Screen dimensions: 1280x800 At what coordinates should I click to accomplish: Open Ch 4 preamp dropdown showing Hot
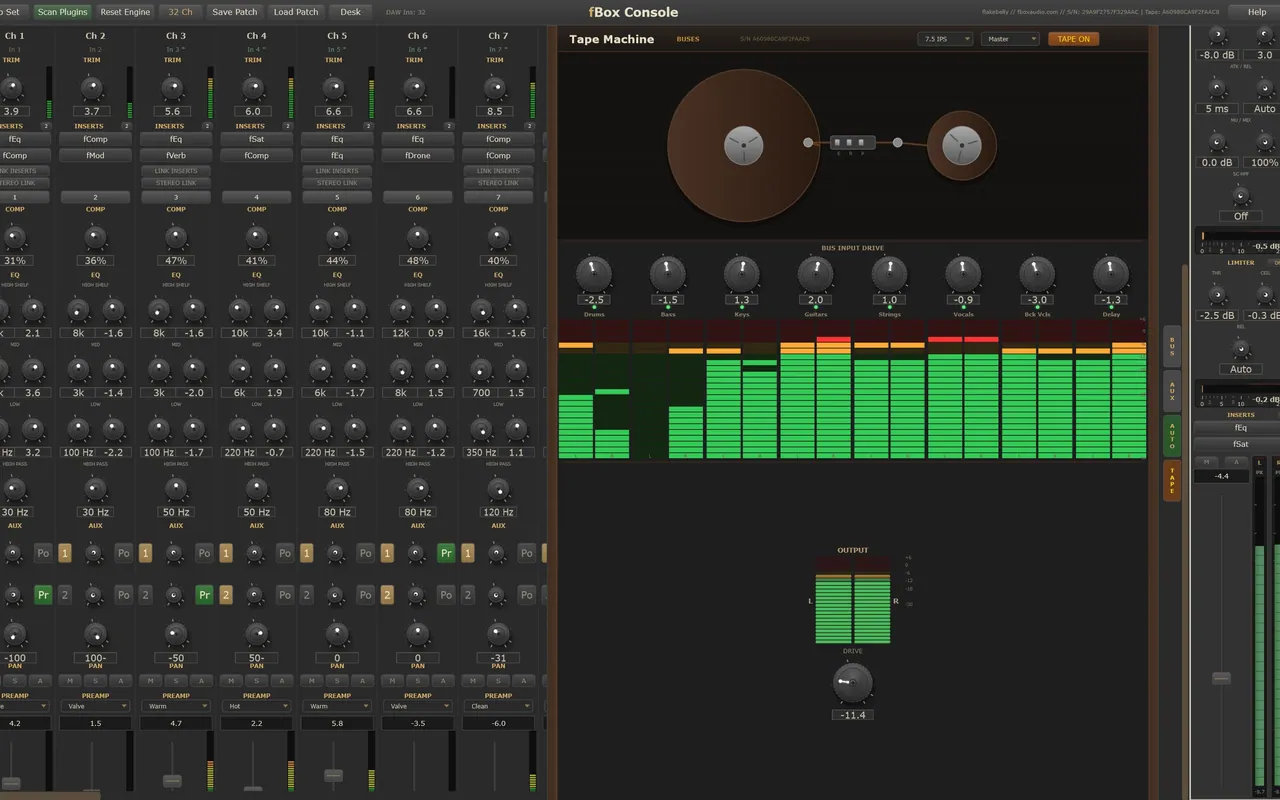point(257,706)
